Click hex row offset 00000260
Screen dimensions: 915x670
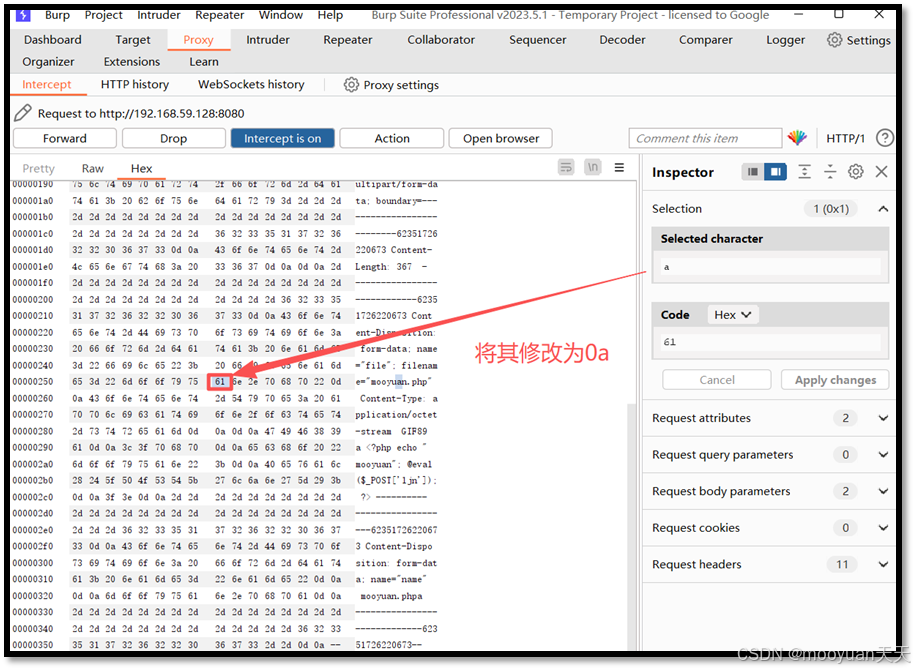click(33, 398)
